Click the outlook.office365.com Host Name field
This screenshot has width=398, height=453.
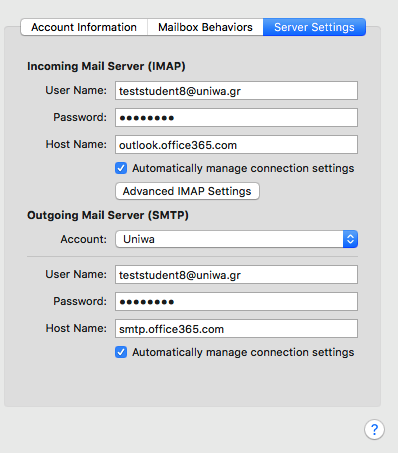236,145
